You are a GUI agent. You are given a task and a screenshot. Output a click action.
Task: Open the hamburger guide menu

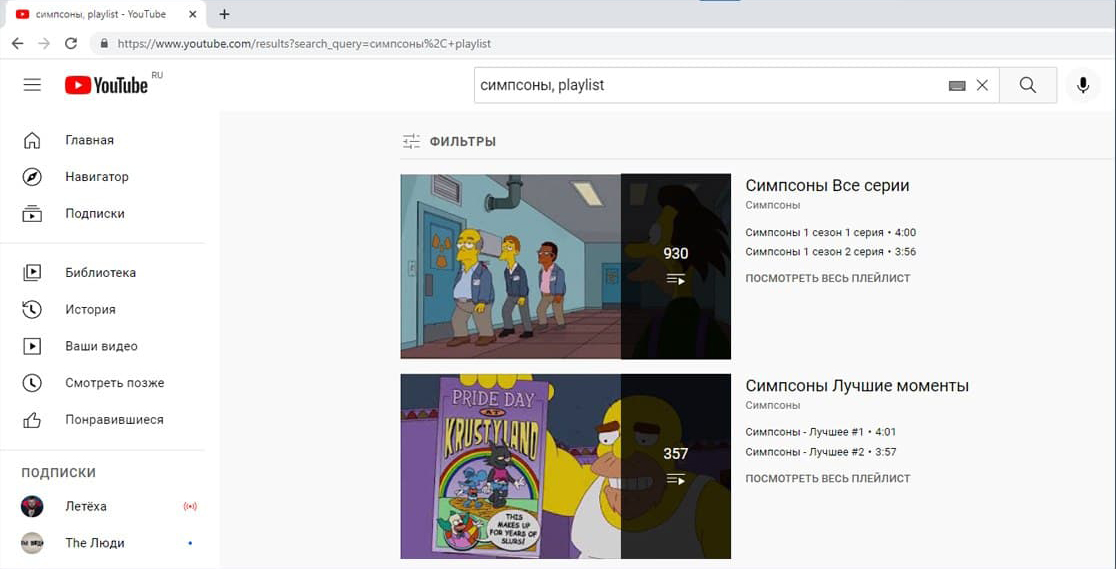[x=32, y=85]
